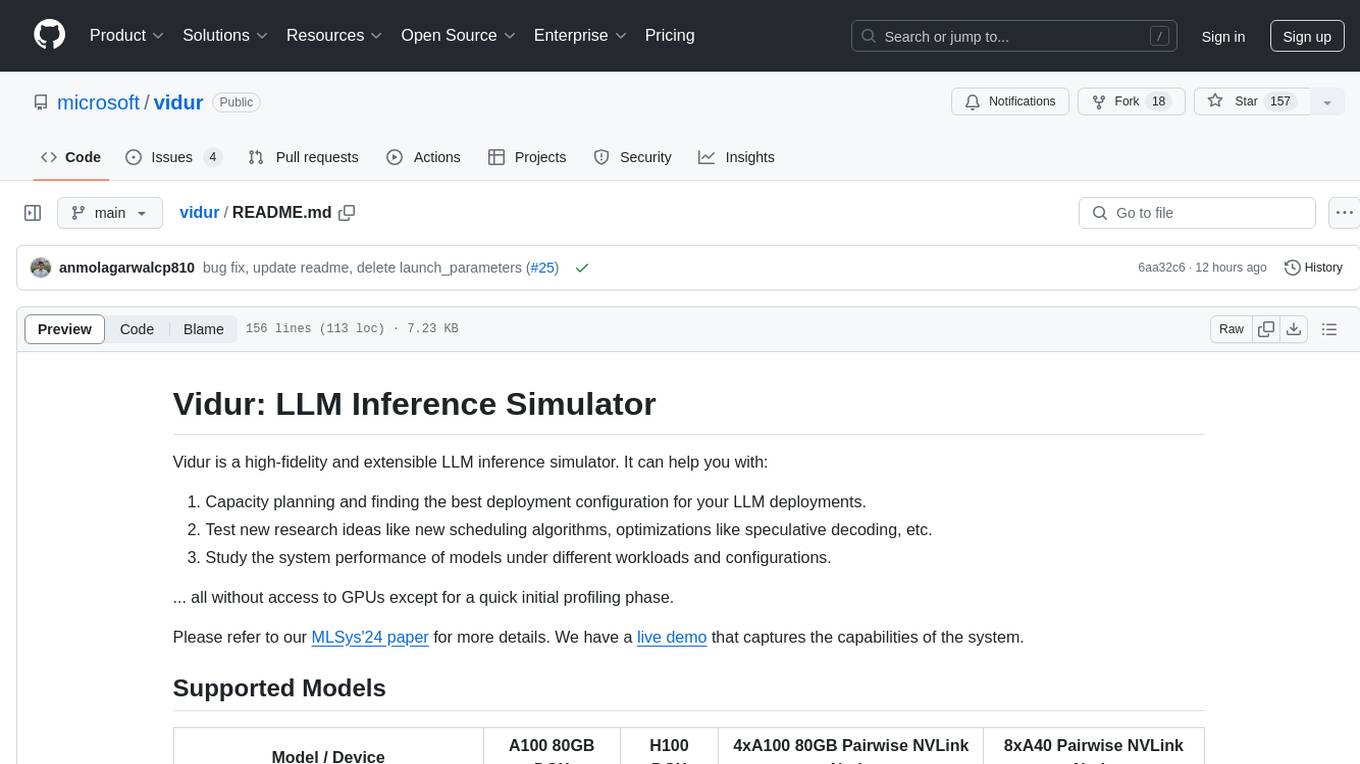The height and width of the screenshot is (764, 1360).
Task: Go to vidur root in breadcrumb
Action: (x=199, y=212)
